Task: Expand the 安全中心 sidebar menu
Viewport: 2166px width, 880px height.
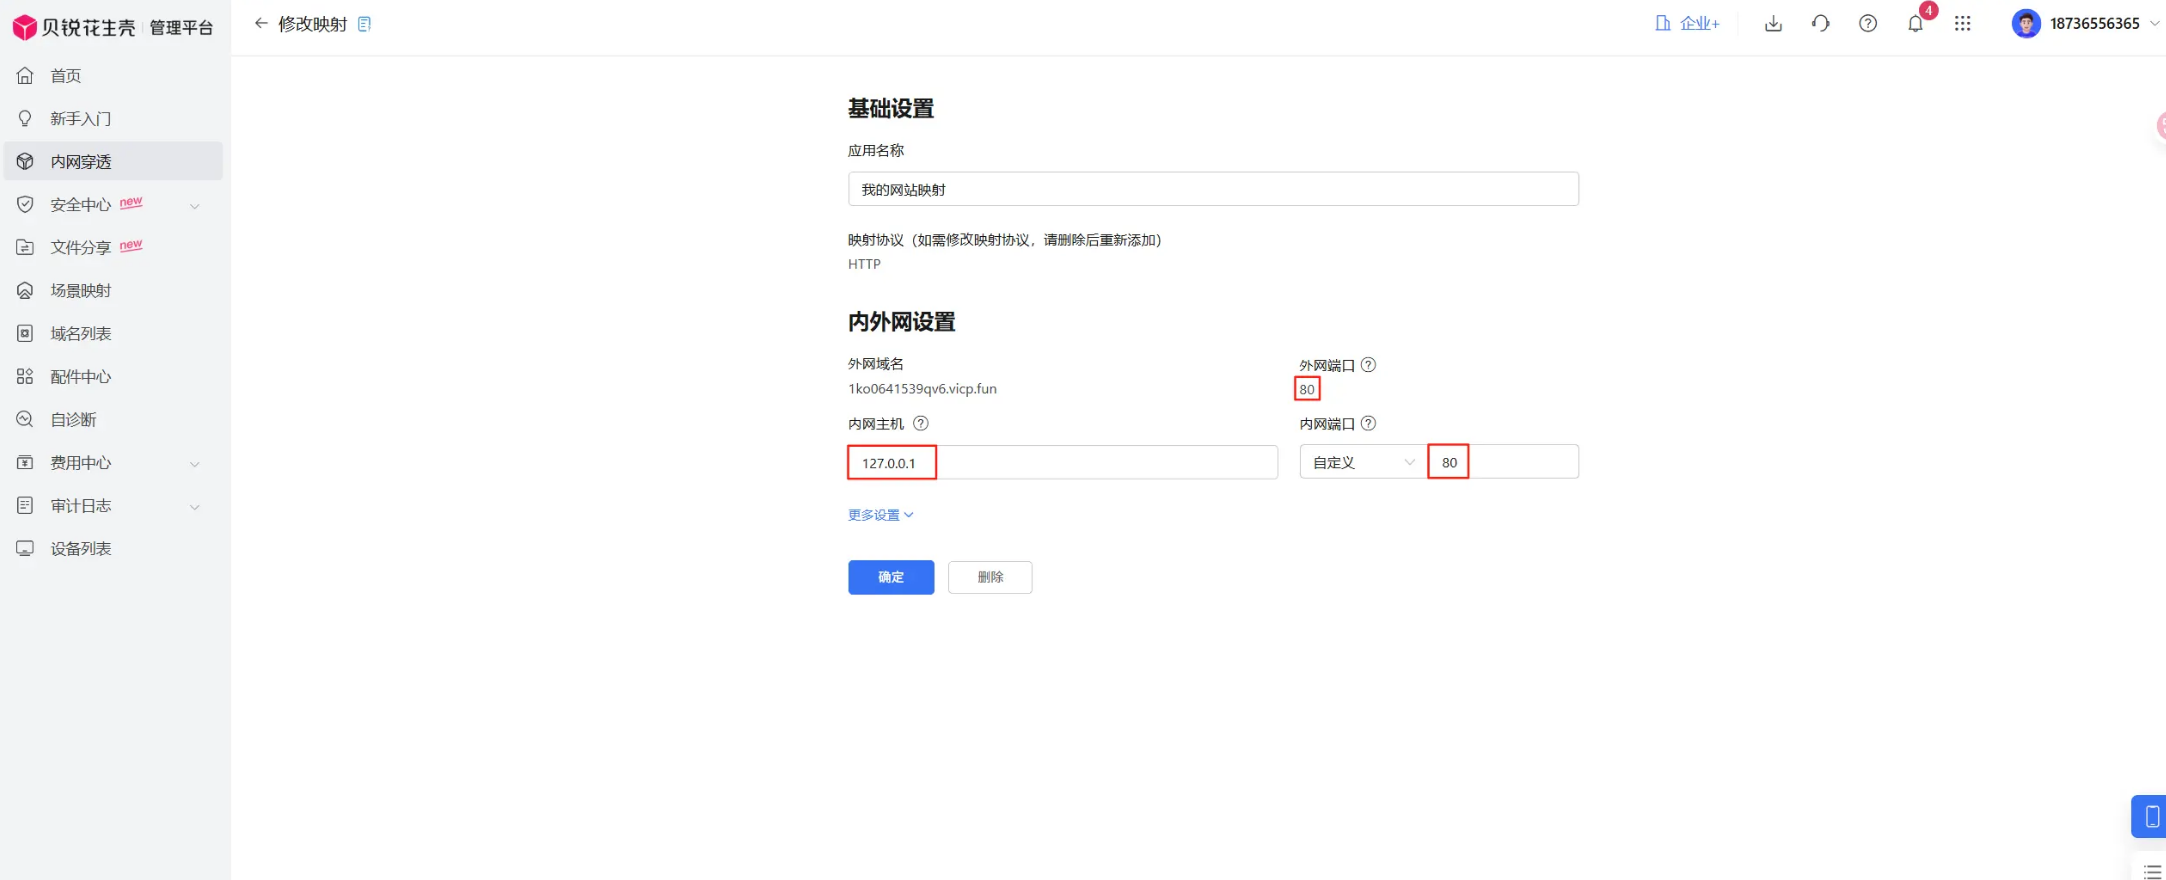Action: point(110,205)
